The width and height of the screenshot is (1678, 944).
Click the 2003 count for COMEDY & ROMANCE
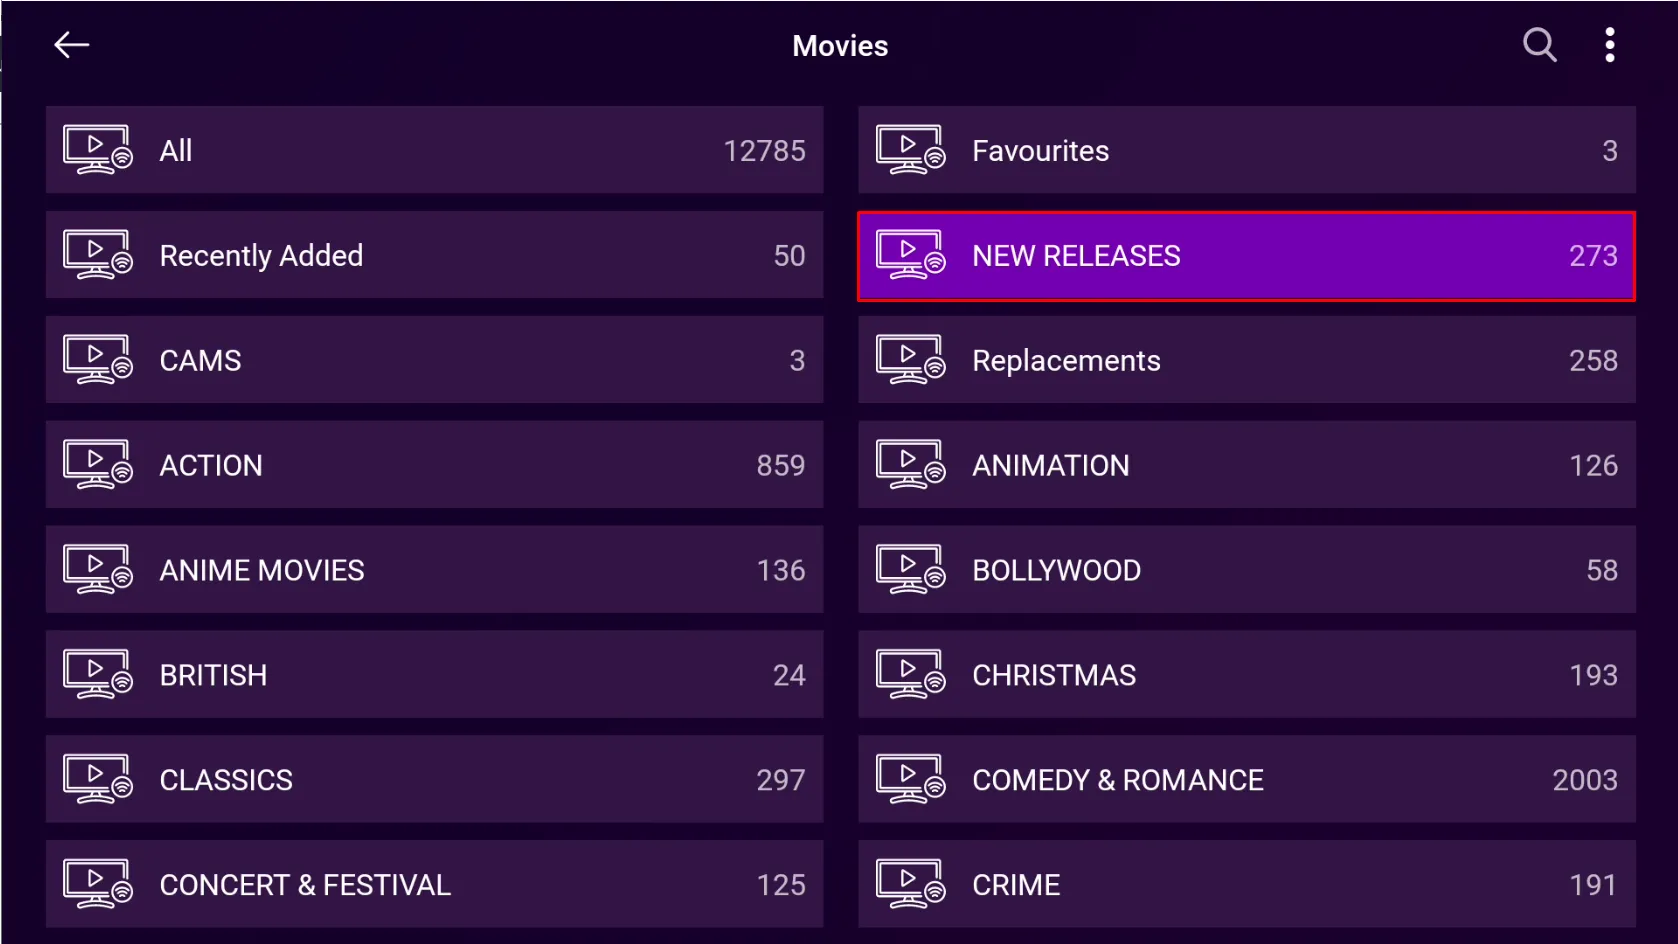click(1585, 780)
